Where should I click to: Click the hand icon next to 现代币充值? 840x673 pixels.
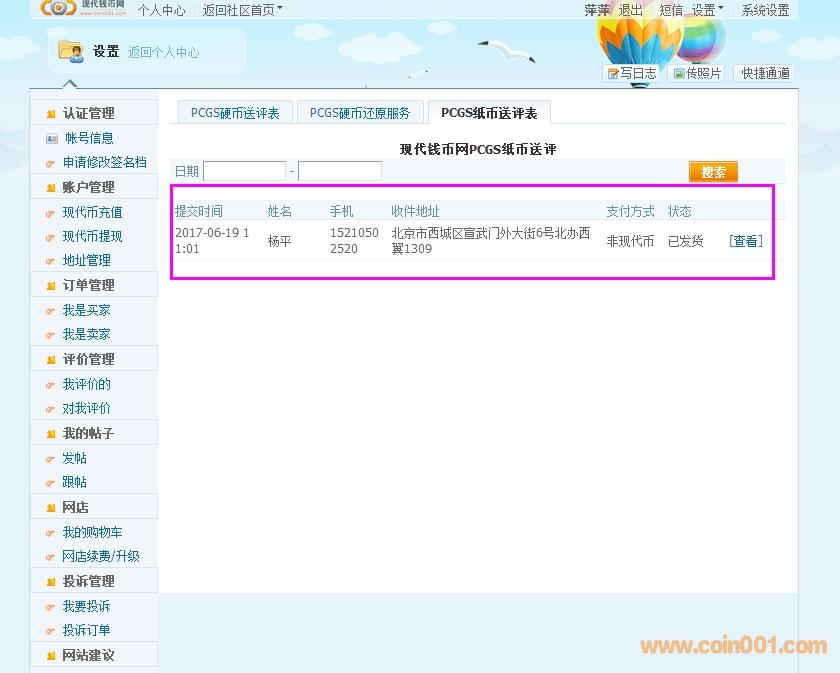click(x=52, y=212)
